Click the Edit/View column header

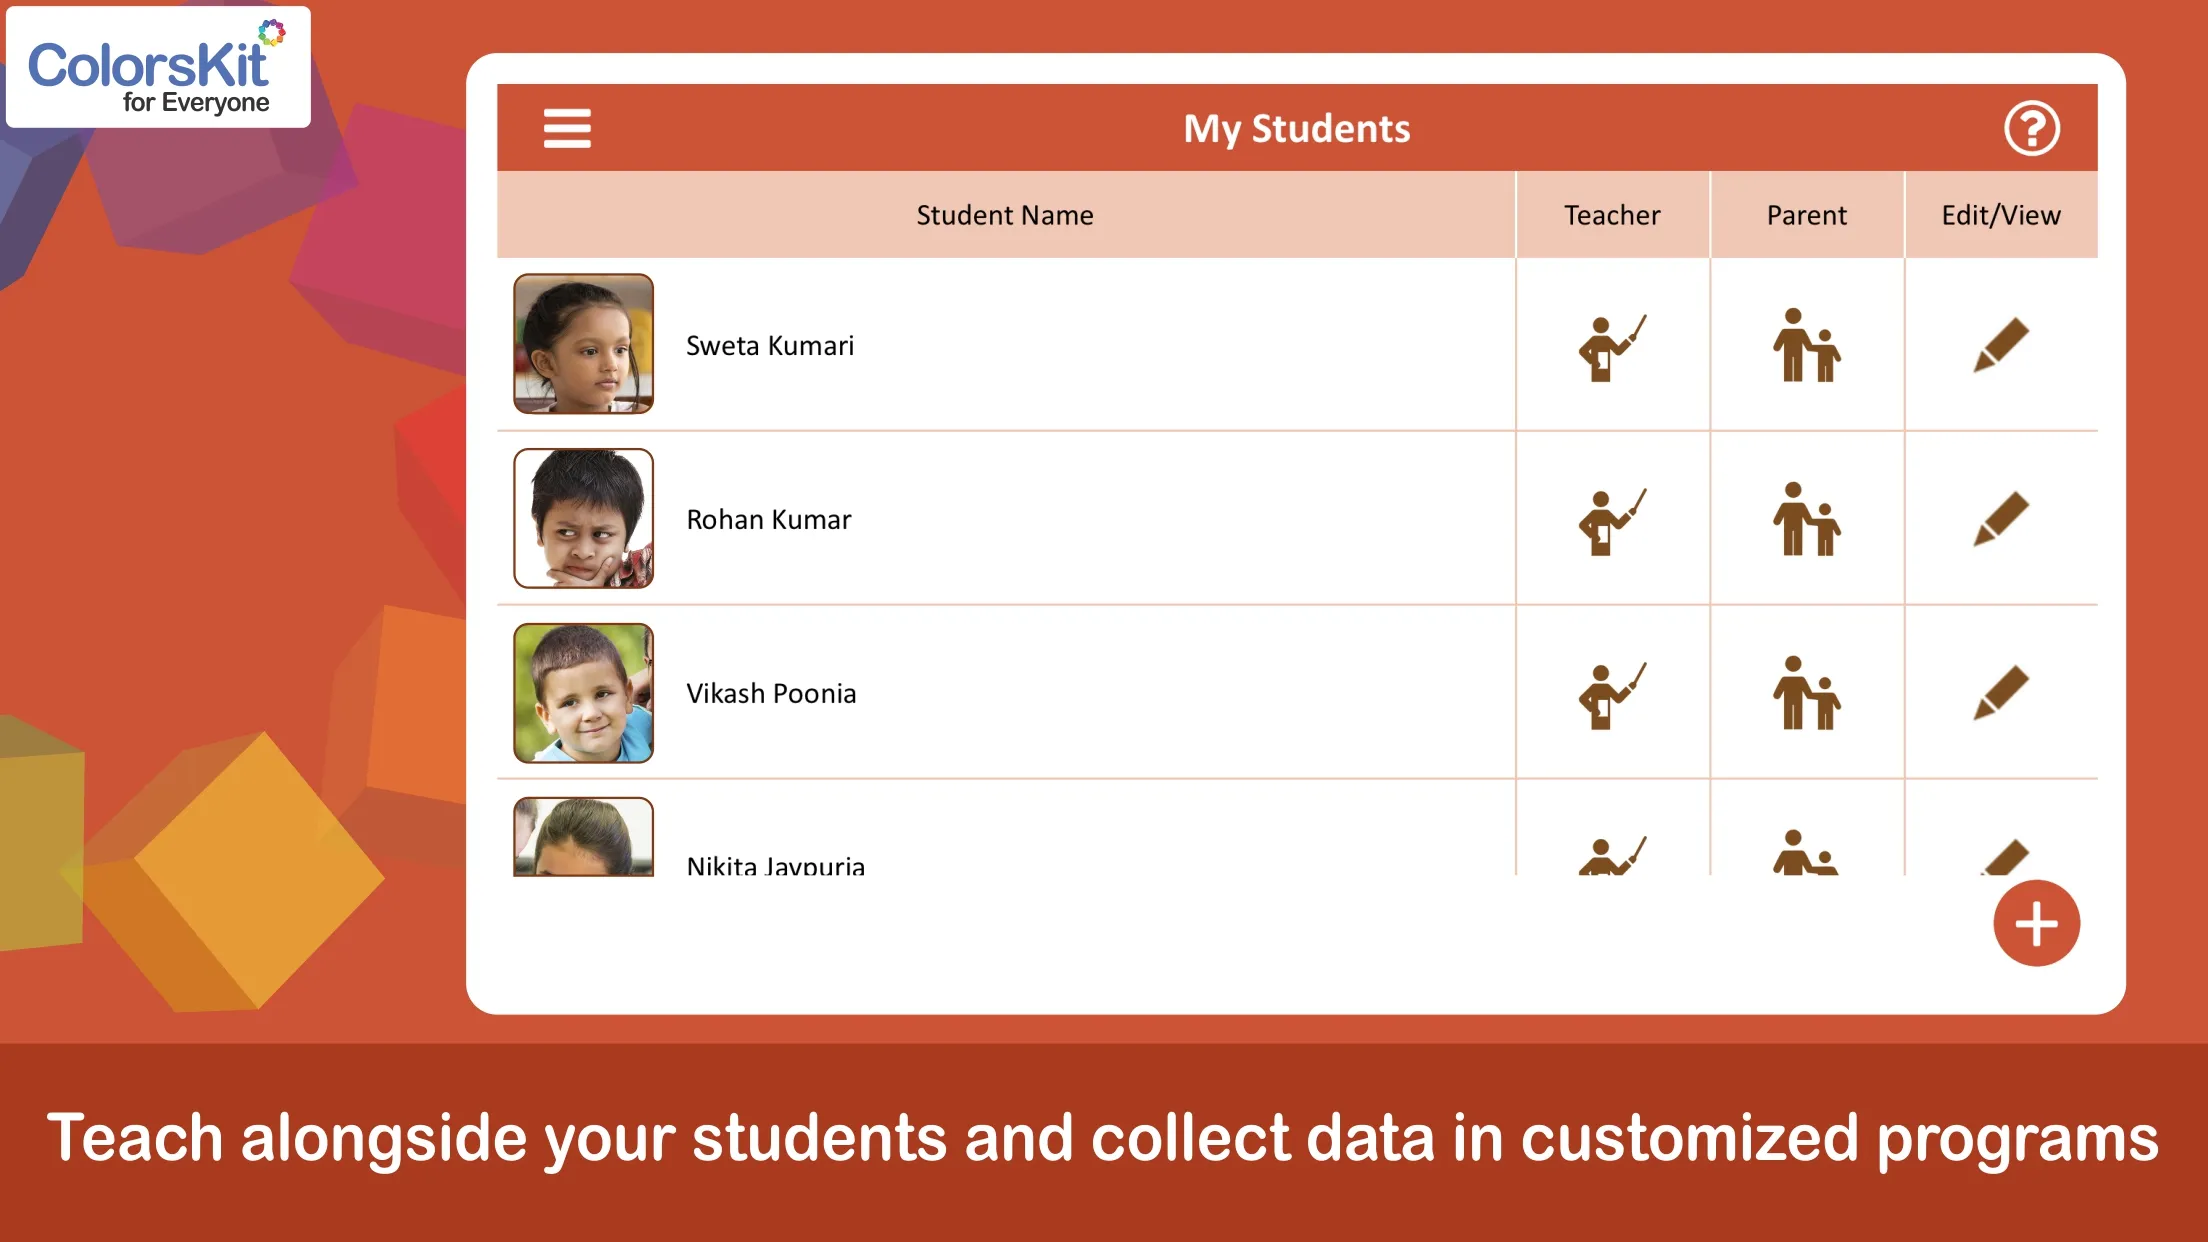coord(2000,215)
